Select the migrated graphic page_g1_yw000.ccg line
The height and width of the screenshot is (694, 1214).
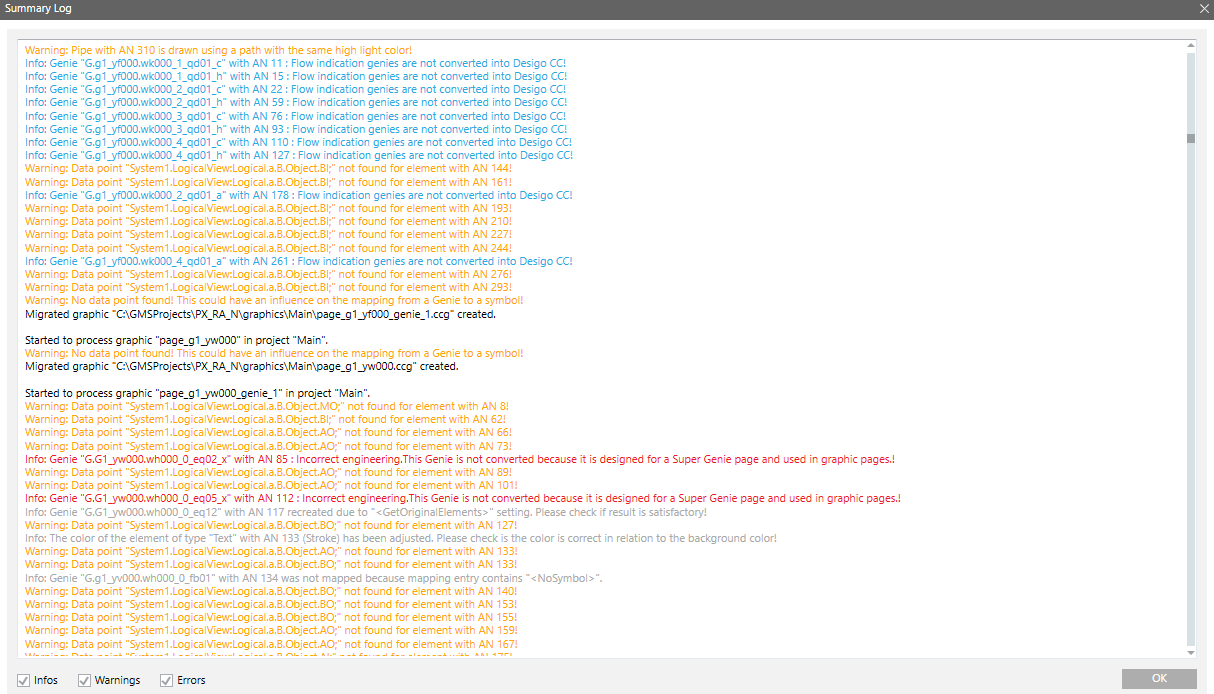[241, 366]
